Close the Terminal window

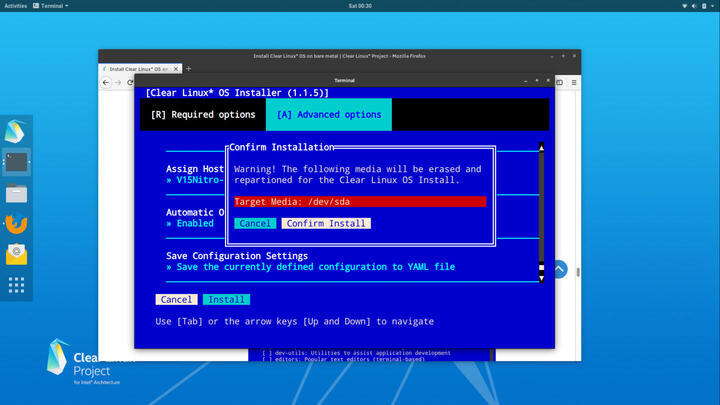pos(548,81)
